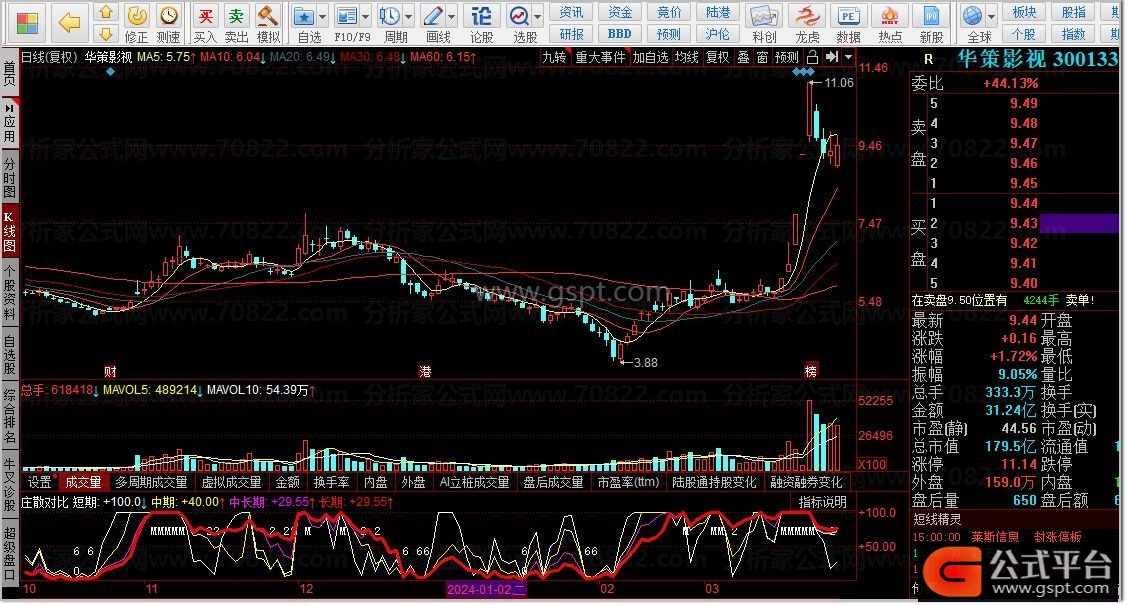This screenshot has width=1128, height=605.
Task: Click the yellow up arrow icon
Action: pyautogui.click(x=106, y=12)
